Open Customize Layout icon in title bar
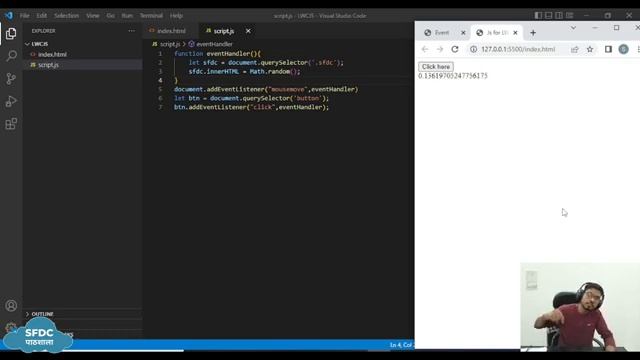 click(x=569, y=15)
